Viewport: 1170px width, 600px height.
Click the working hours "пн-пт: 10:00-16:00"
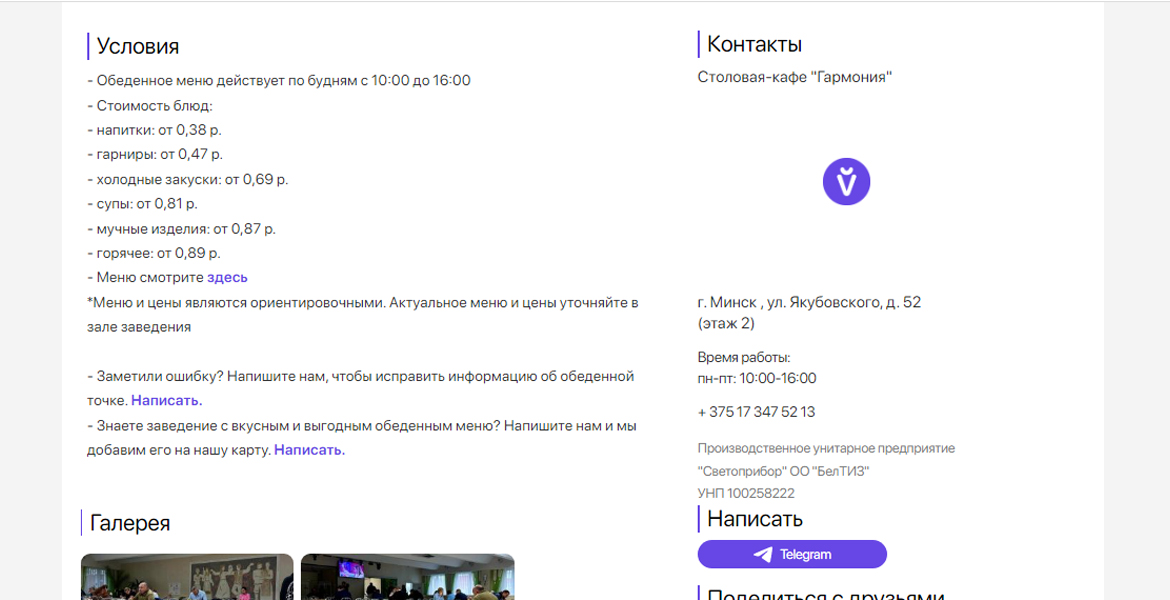757,378
